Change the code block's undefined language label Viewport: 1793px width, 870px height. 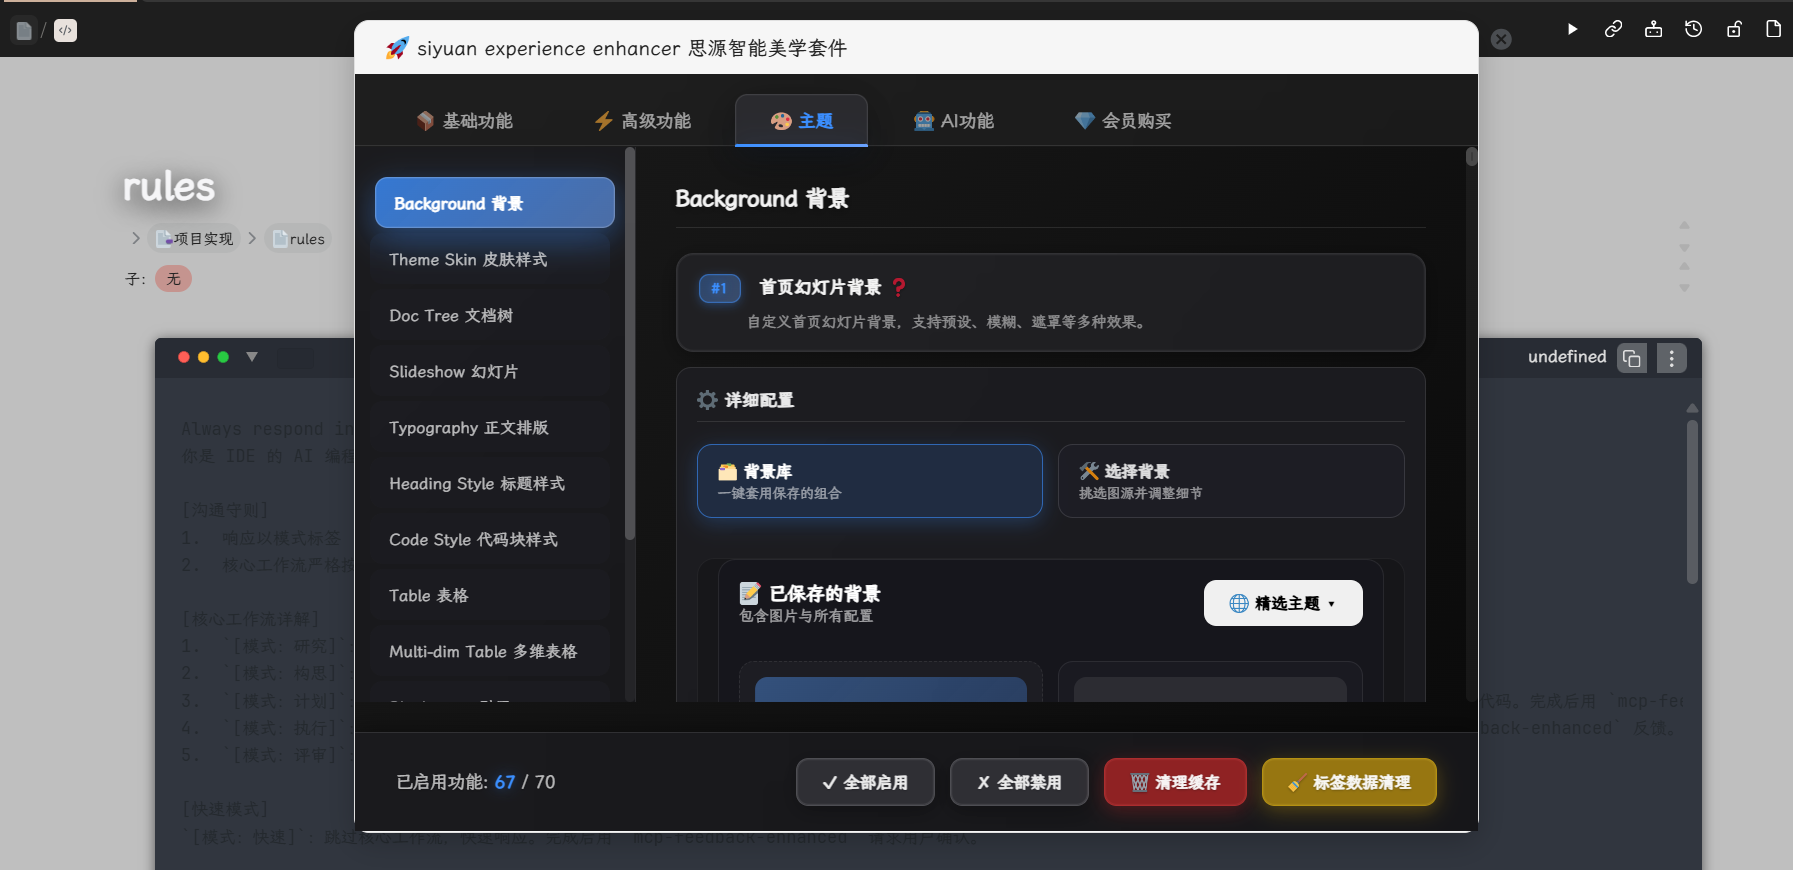pyautogui.click(x=1567, y=357)
